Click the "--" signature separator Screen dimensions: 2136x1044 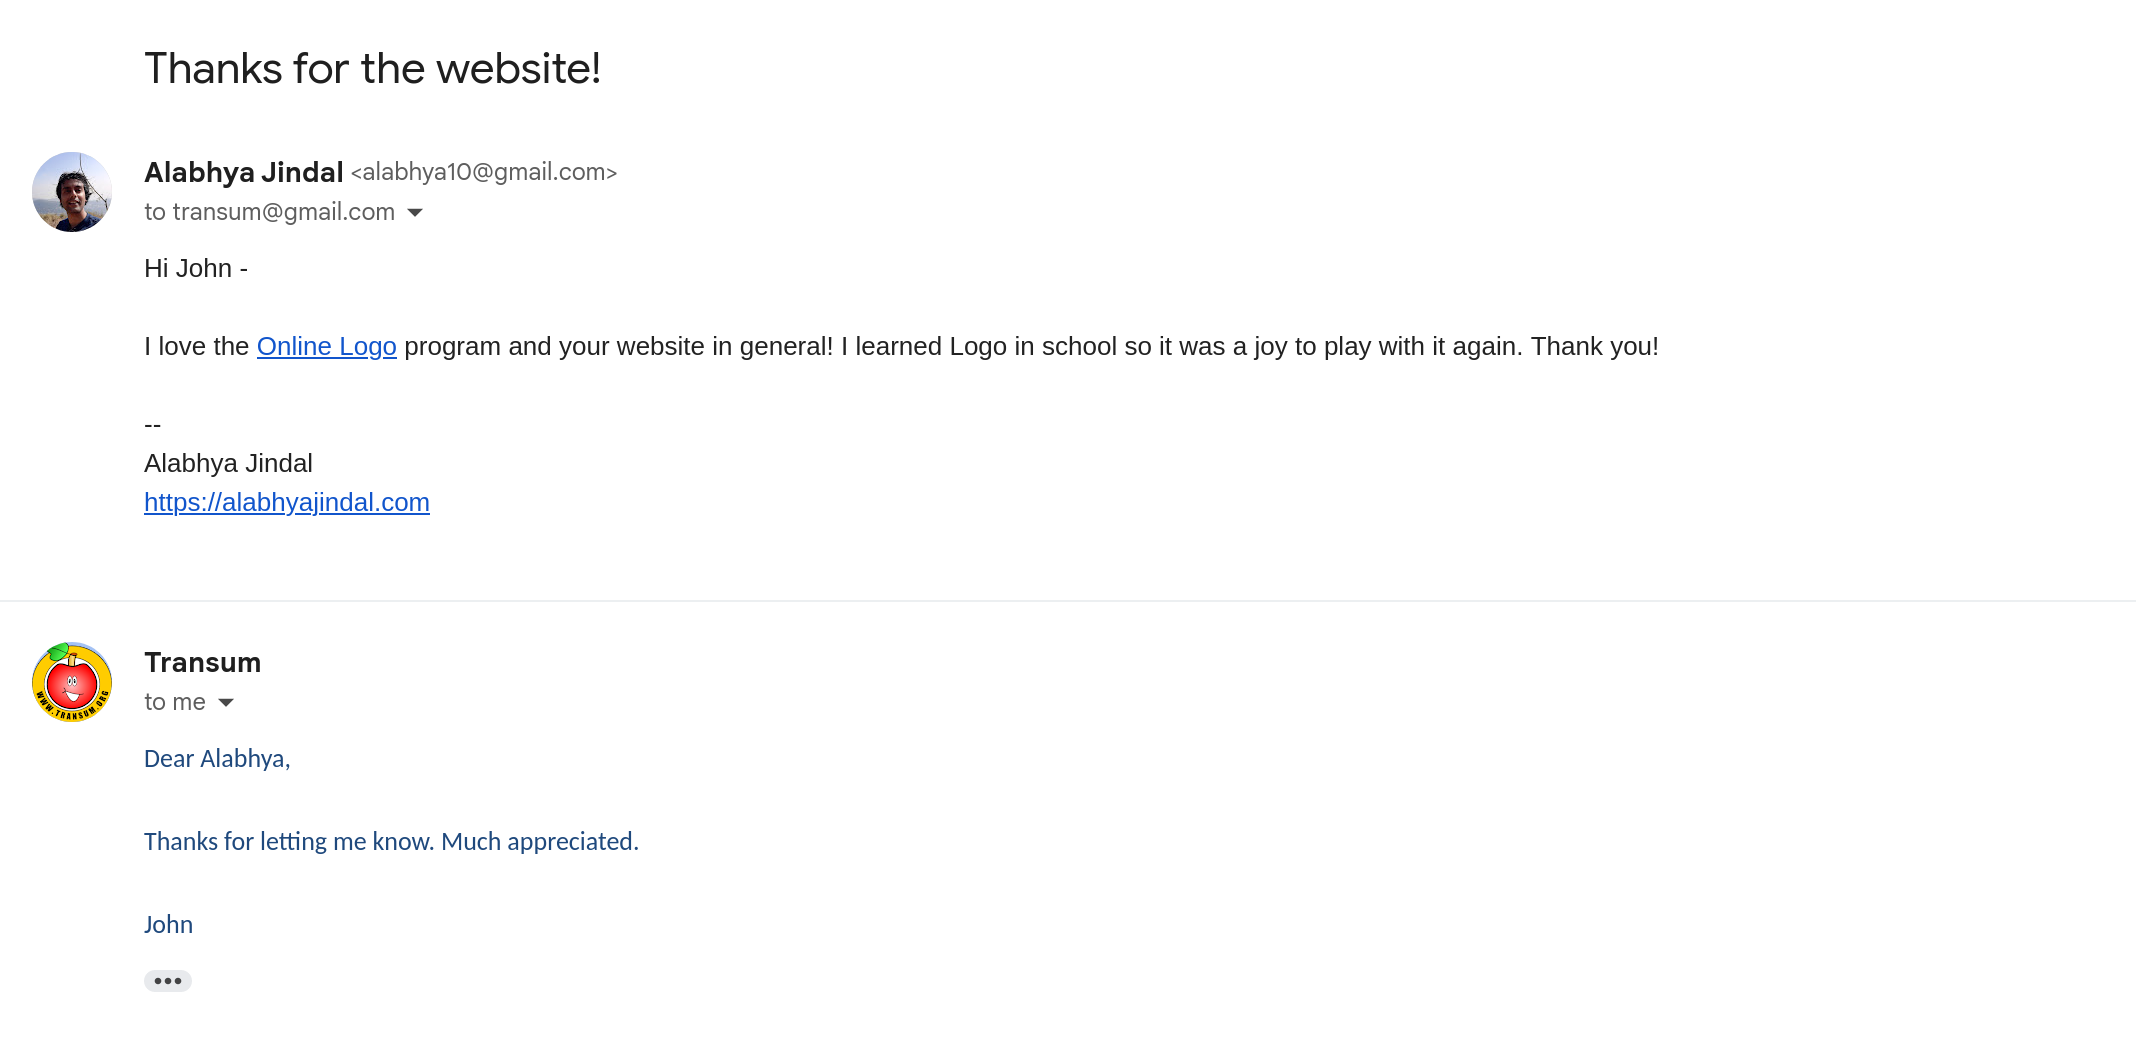(x=153, y=424)
